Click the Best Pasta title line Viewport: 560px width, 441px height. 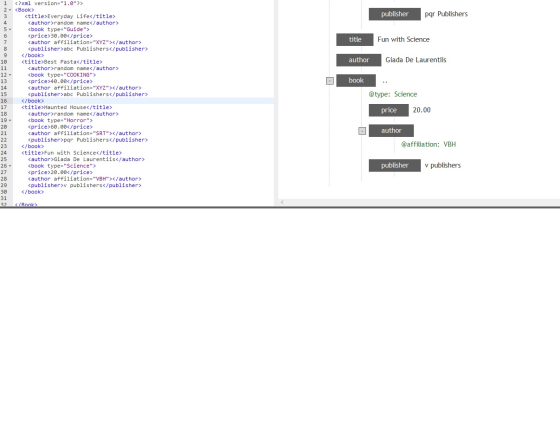click(x=62, y=62)
